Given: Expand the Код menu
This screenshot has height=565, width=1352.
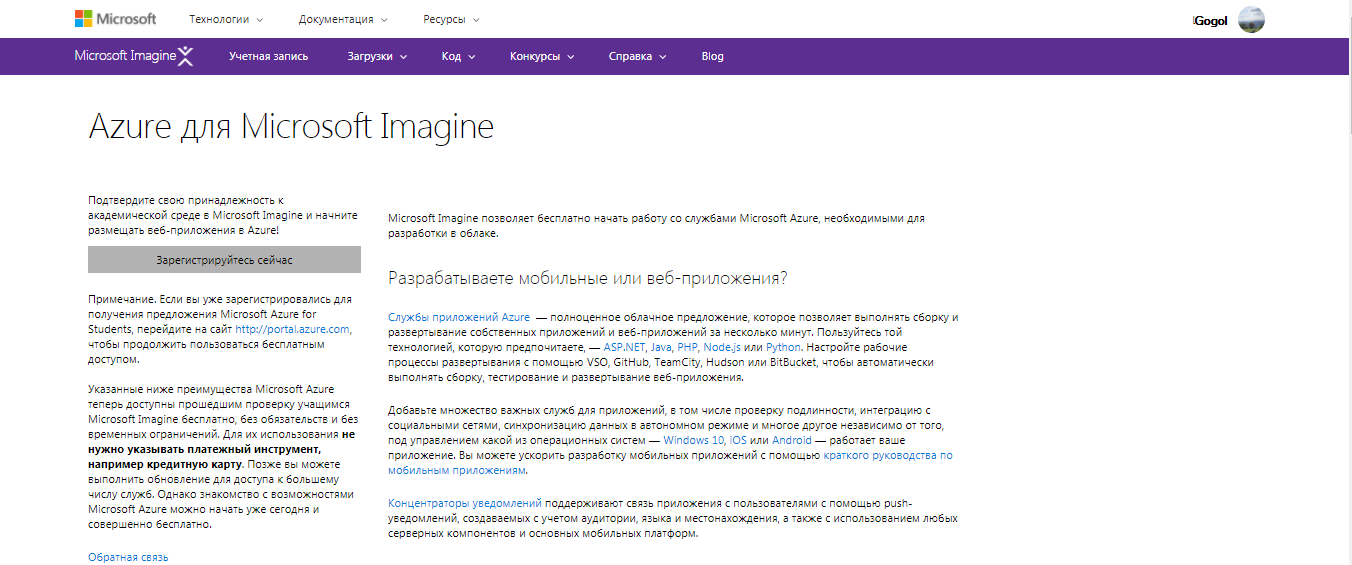Looking at the screenshot, I should click(x=458, y=56).
